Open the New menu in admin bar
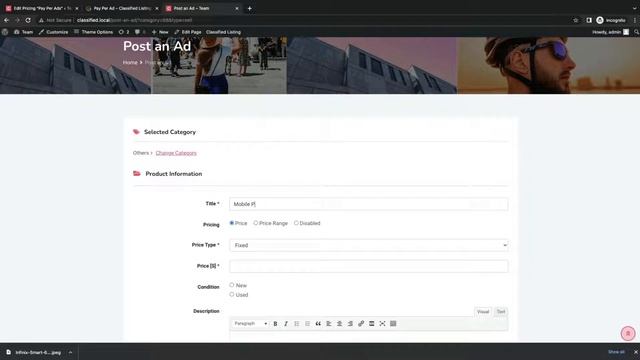This screenshot has height=360, width=640. pyautogui.click(x=160, y=32)
